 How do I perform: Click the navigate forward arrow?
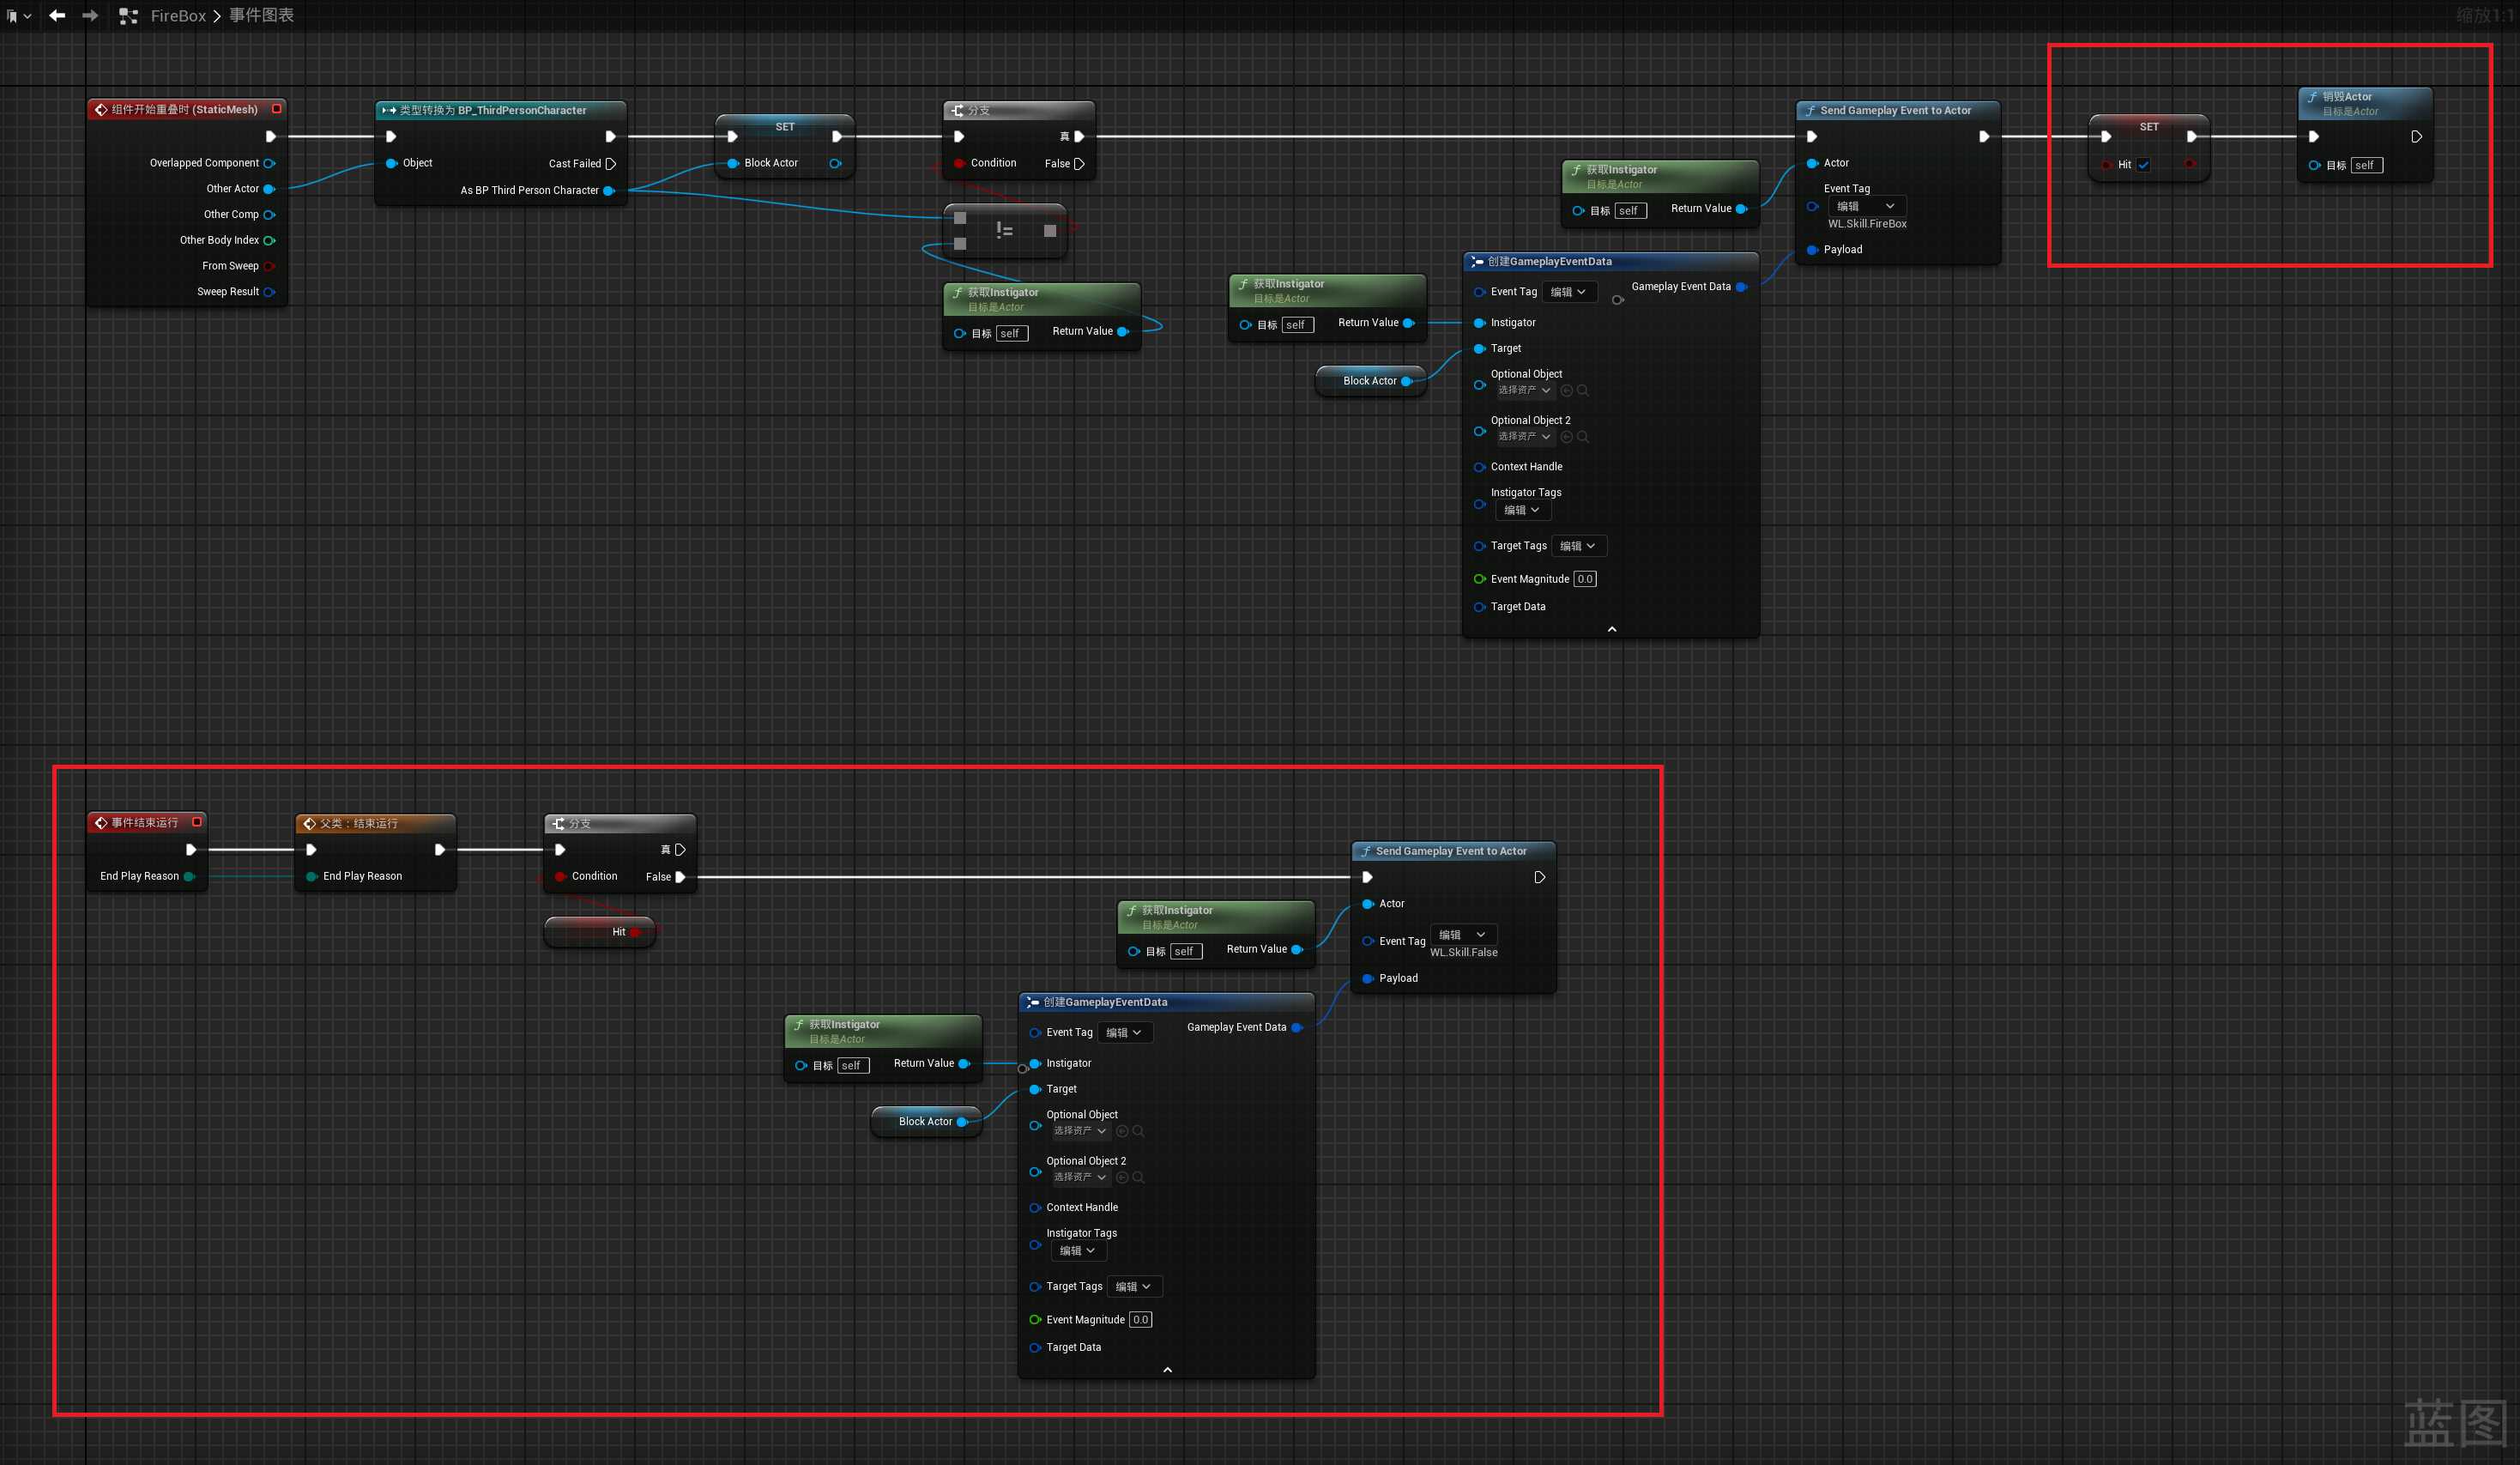[90, 15]
